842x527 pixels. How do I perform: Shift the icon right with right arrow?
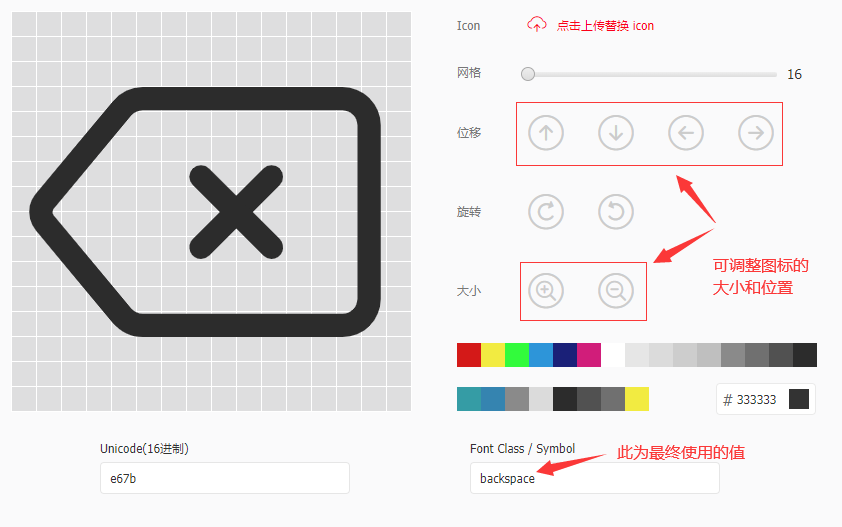[x=756, y=133]
